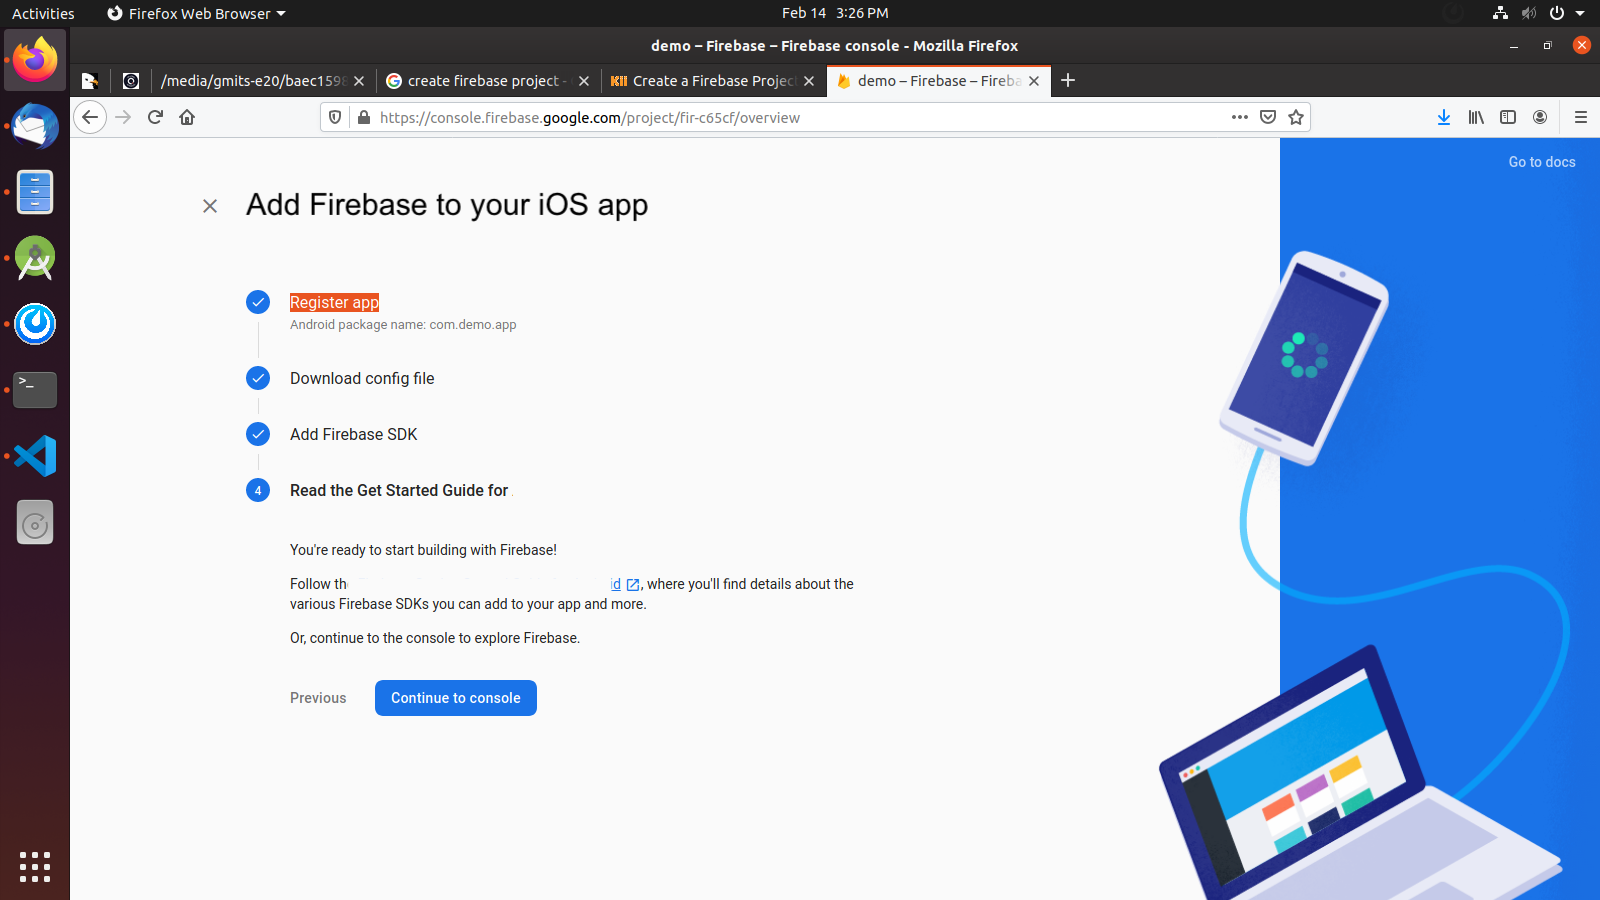The height and width of the screenshot is (900, 1600).
Task: Open the blue power-ring dock app icon
Action: (x=35, y=324)
